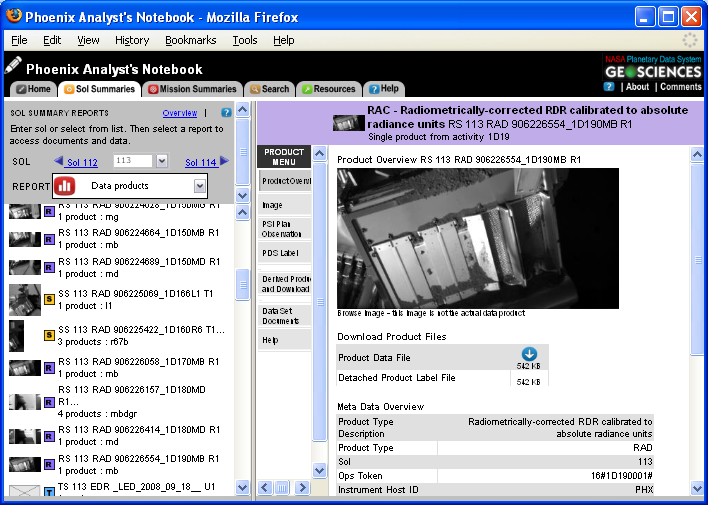Open the Edit menu
708x505 pixels.
tap(52, 40)
